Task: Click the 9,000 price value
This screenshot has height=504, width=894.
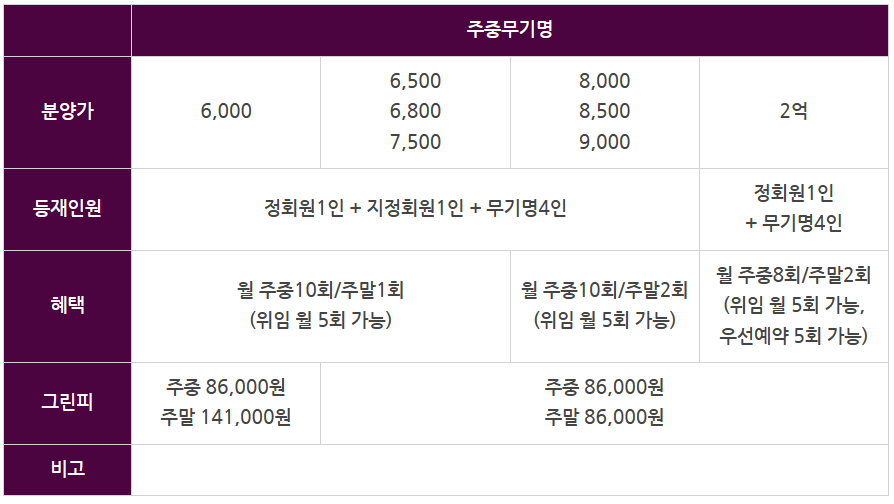Action: (604, 142)
